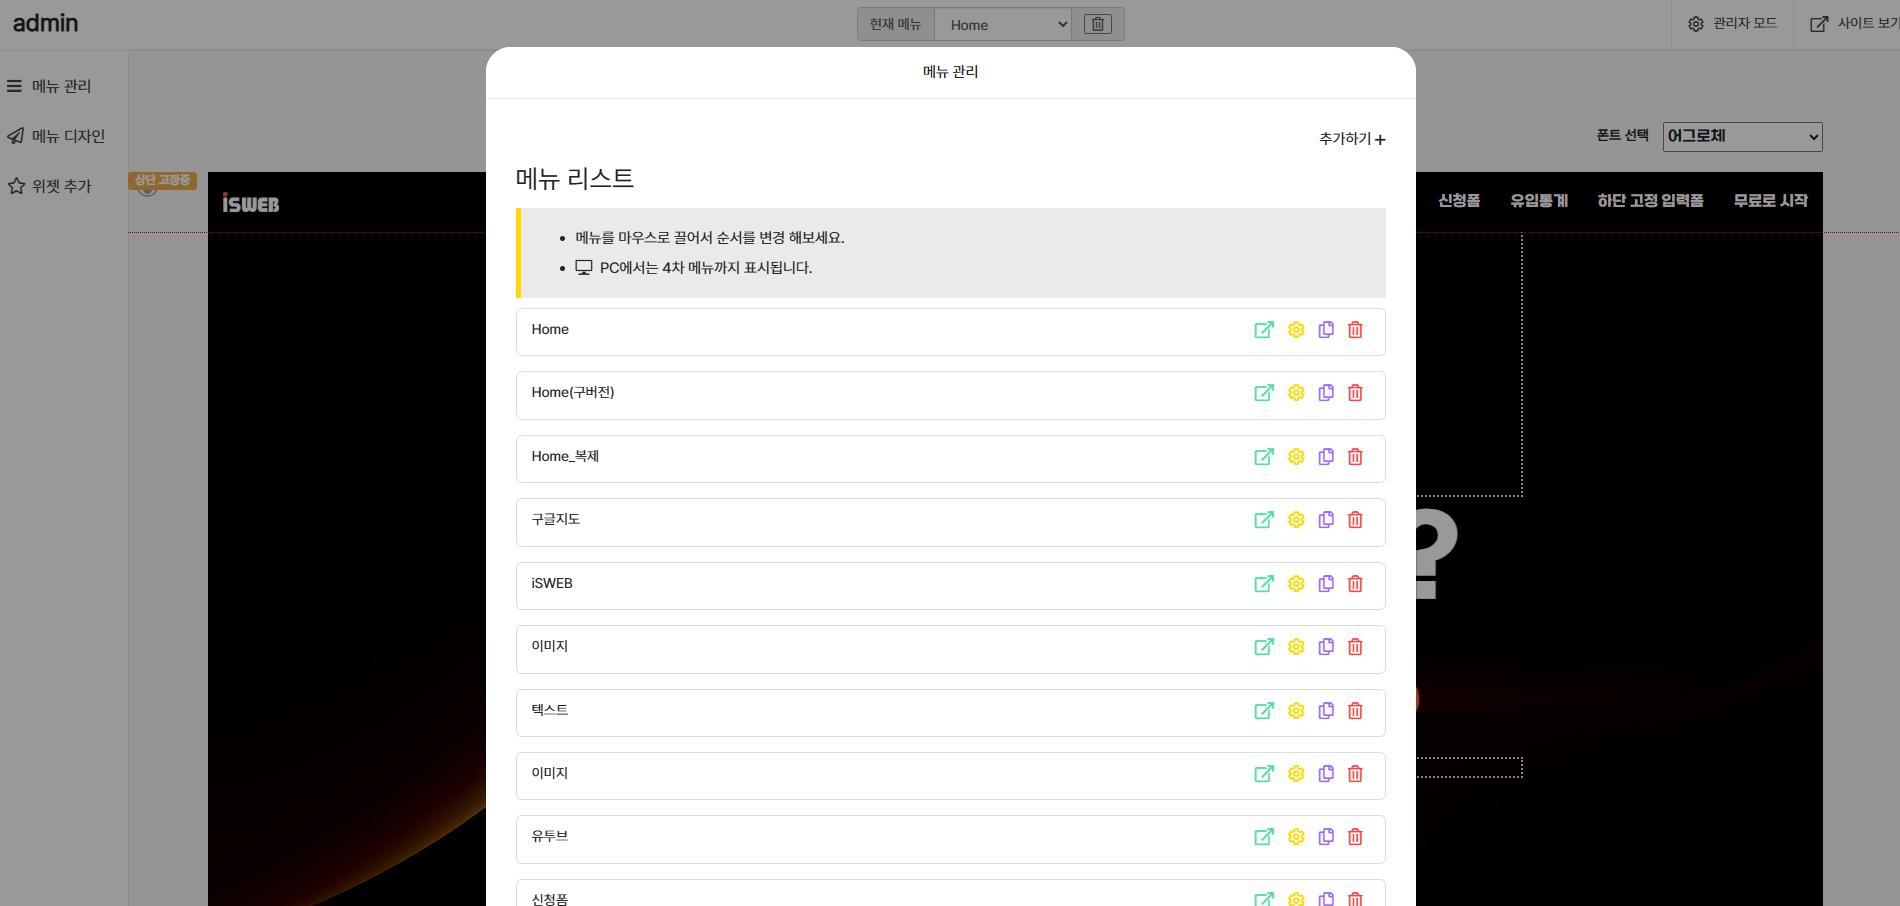Copy the Home(구버전) menu via copy icon

[1326, 393]
